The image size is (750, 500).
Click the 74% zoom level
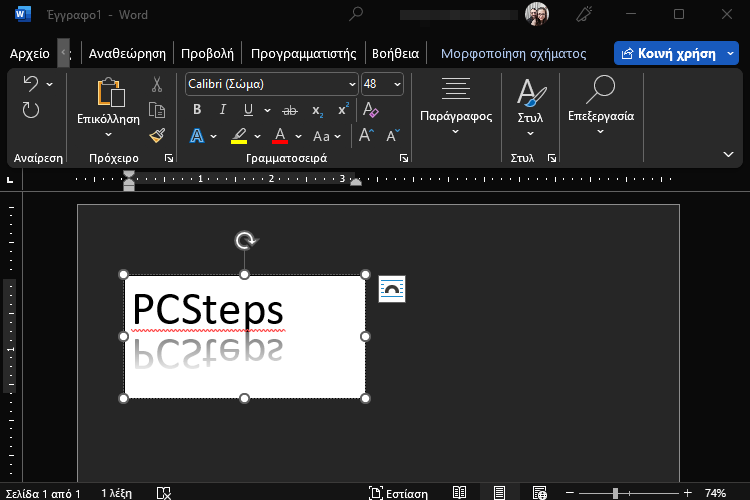[x=715, y=493]
